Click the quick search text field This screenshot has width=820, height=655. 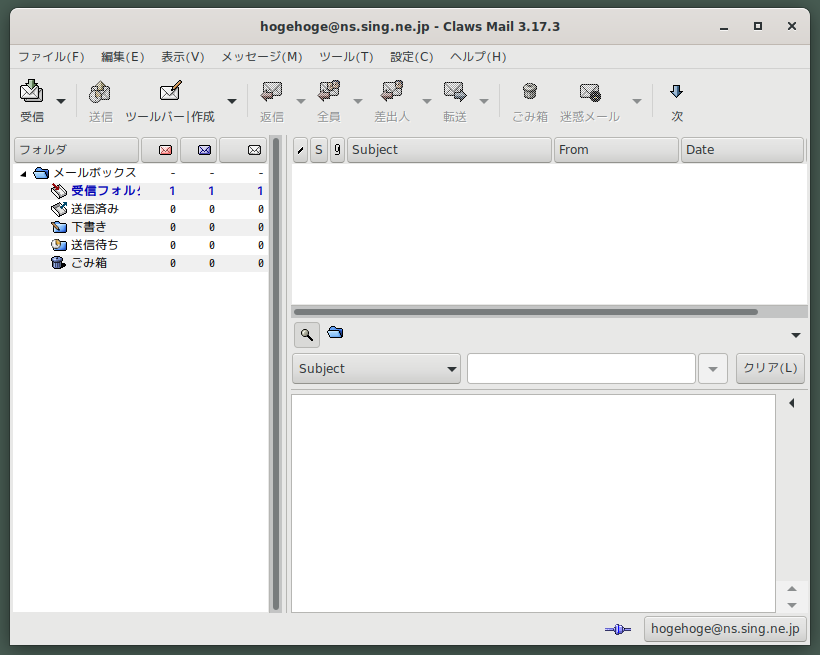click(x=582, y=369)
